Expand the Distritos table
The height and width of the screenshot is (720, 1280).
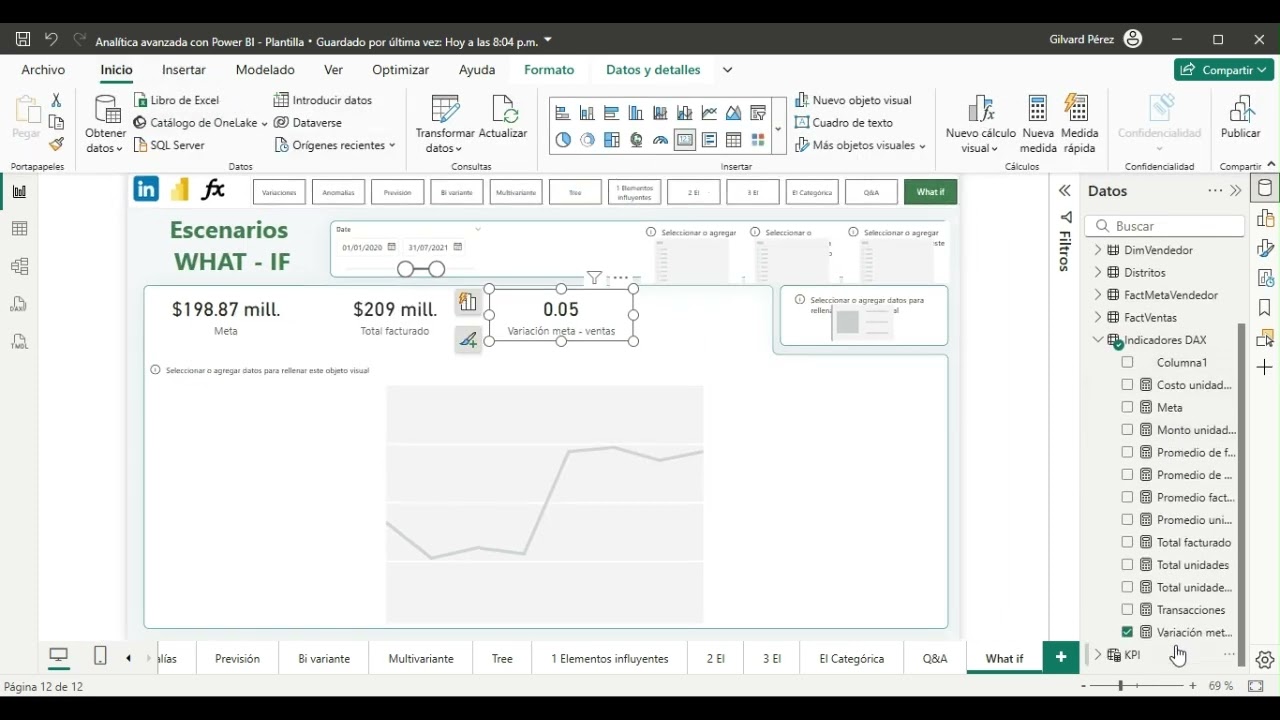click(1098, 272)
